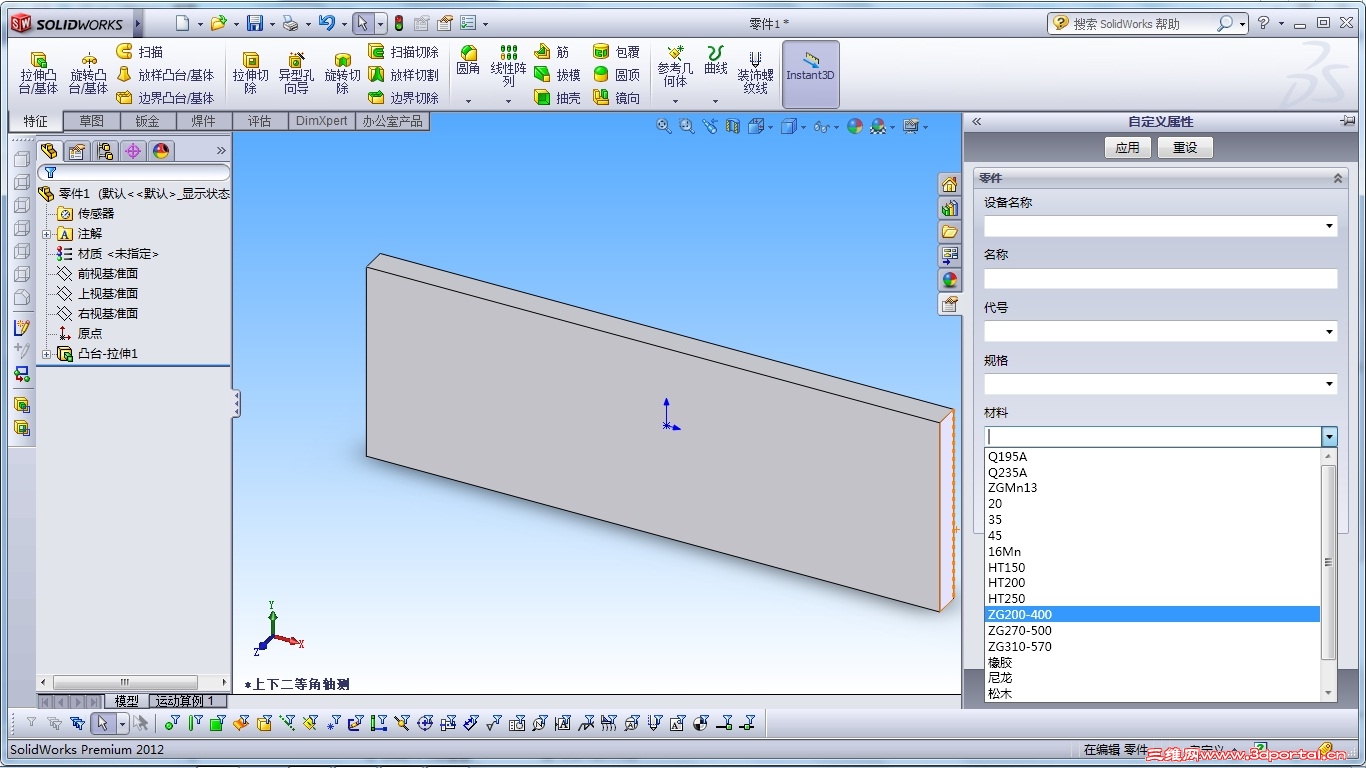Open the dropdown arrow under 圆角
The image size is (1366, 768).
click(468, 100)
